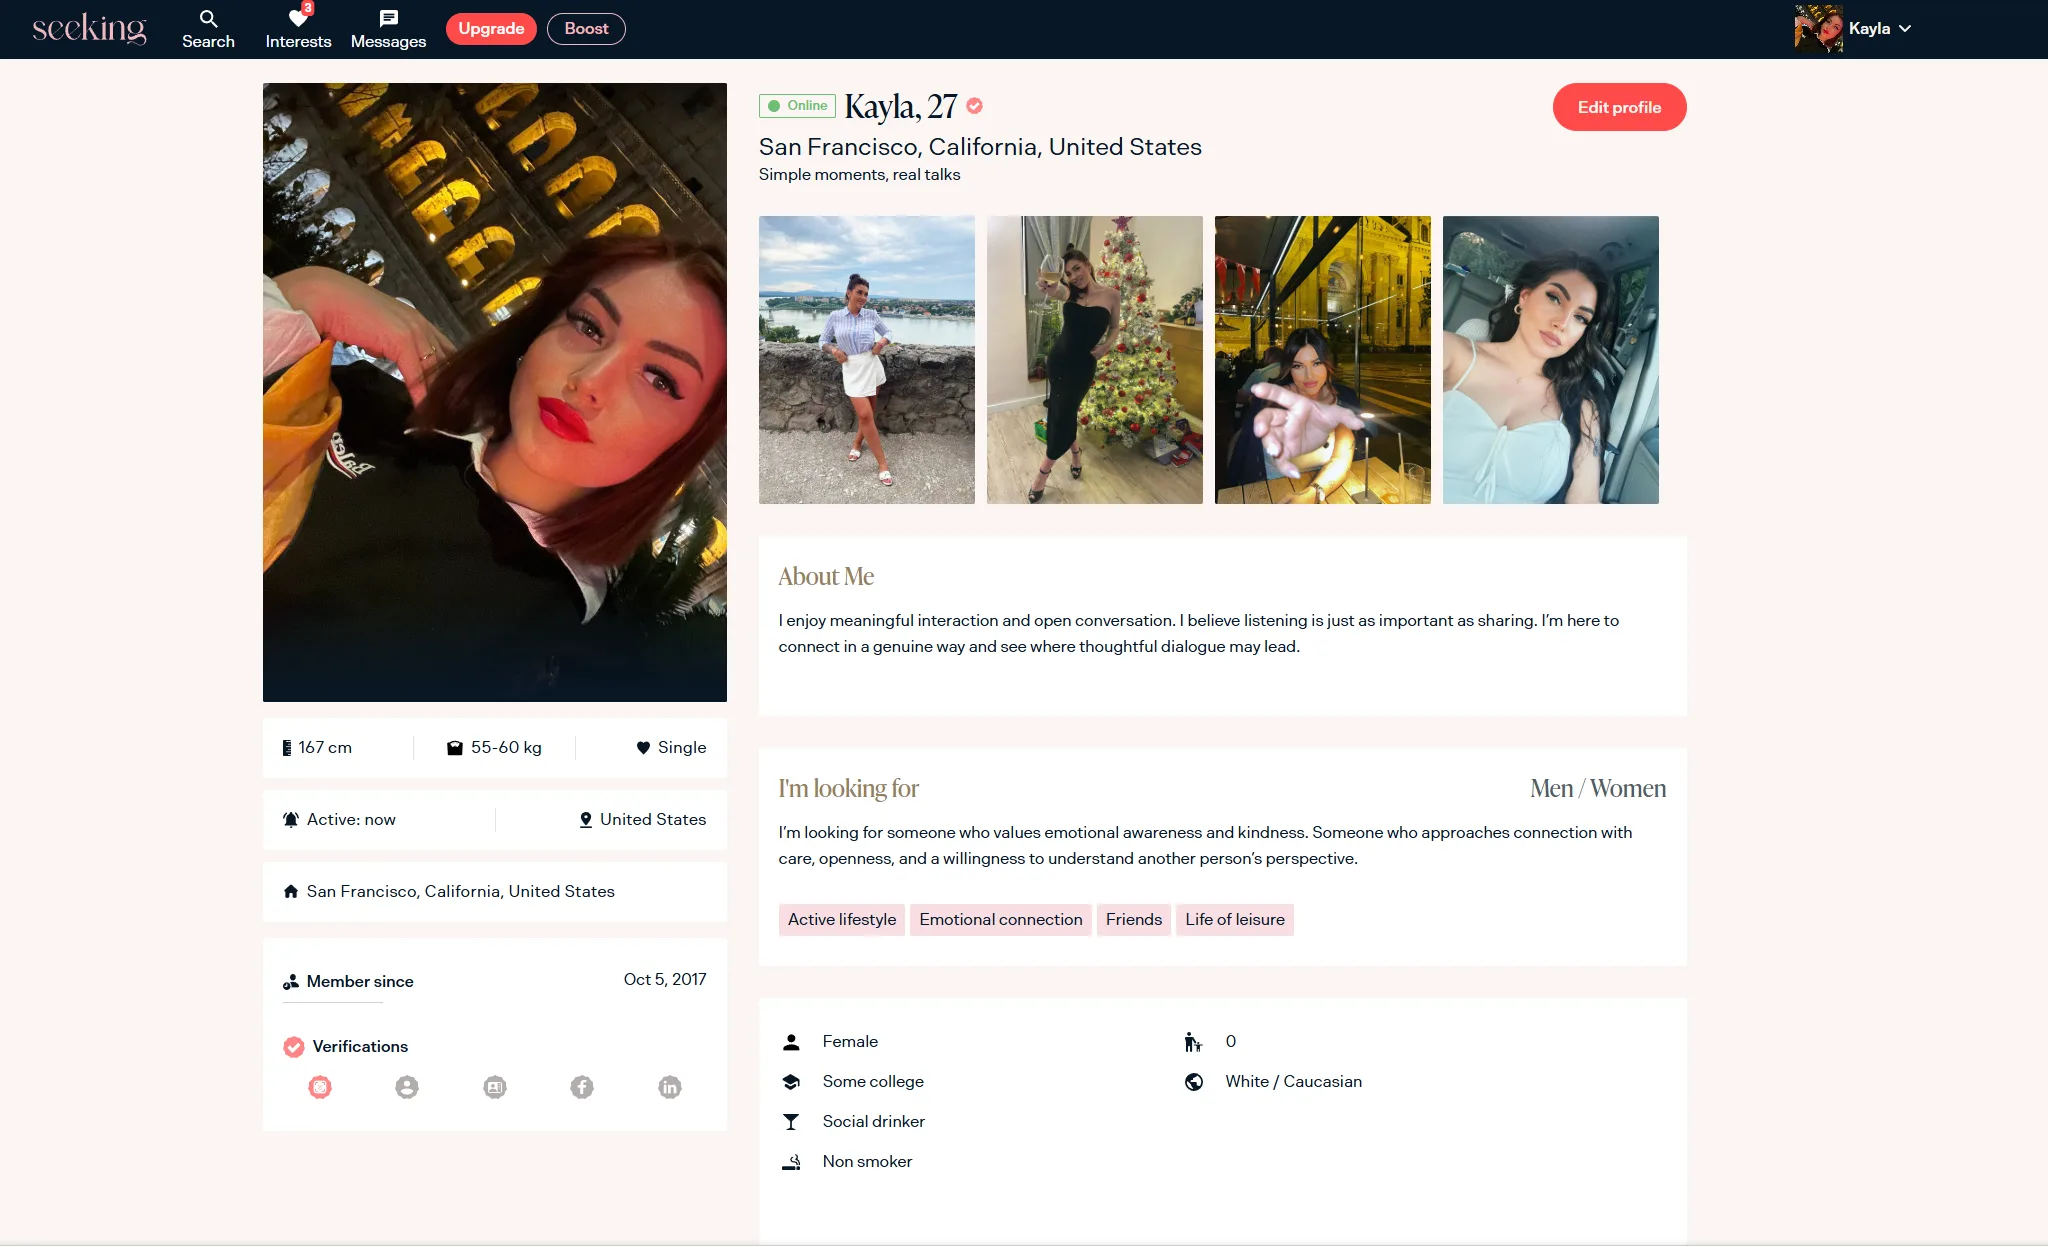Click the Edit profile button
Image resolution: width=2048 pixels, height=1247 pixels.
[1619, 107]
